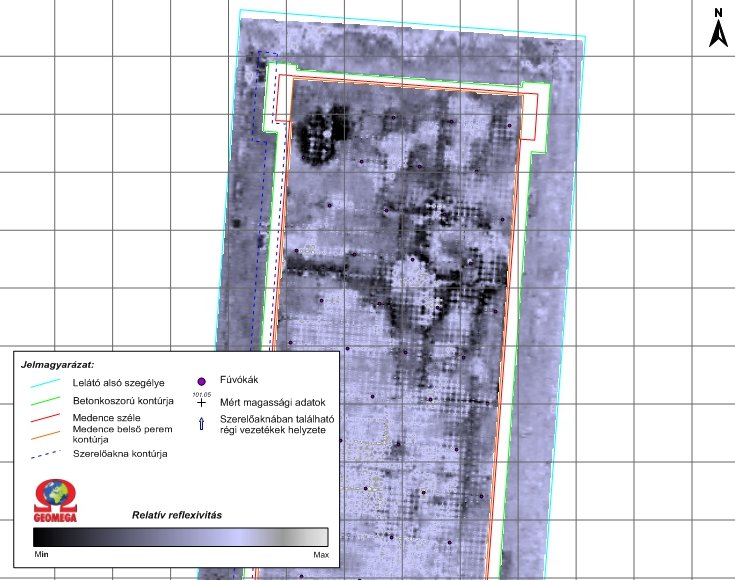Image resolution: width=735 pixels, height=580 pixels.
Task: Click the '101.05' sample elevation value
Action: pos(202,395)
